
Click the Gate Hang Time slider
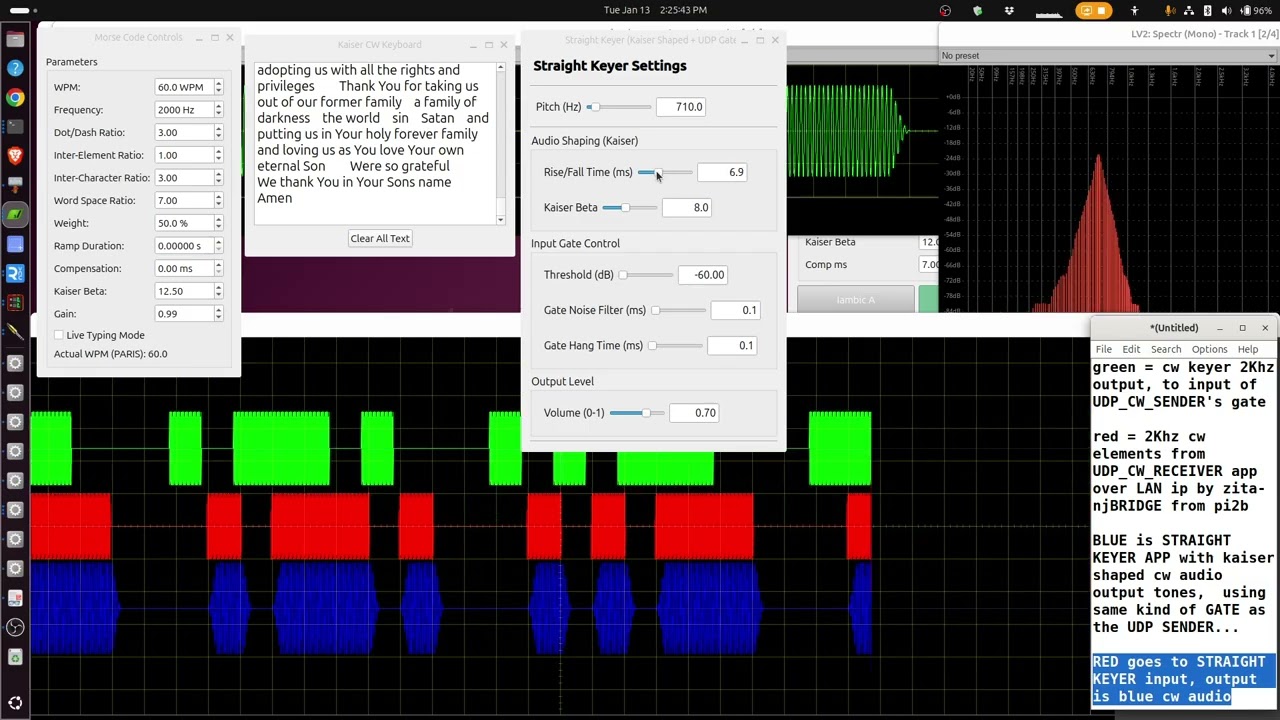point(675,345)
